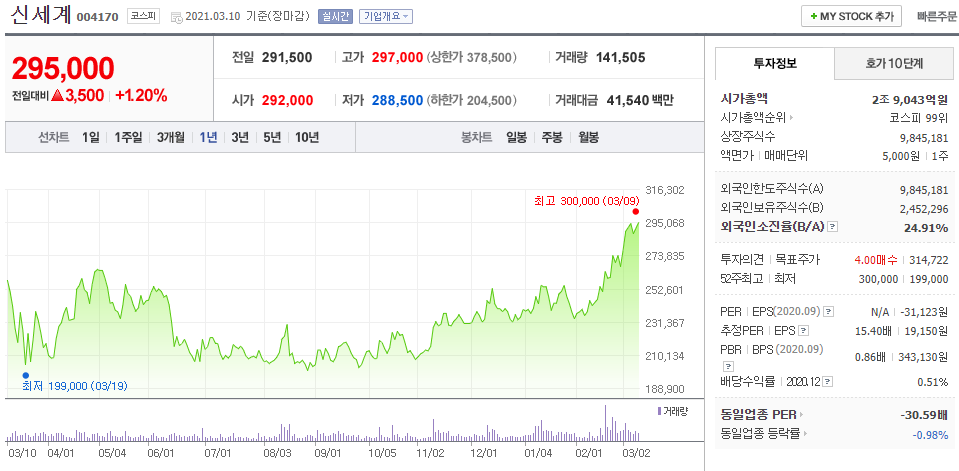
Task: Click the 코스피 99위 ranking value
Action: pos(919,118)
